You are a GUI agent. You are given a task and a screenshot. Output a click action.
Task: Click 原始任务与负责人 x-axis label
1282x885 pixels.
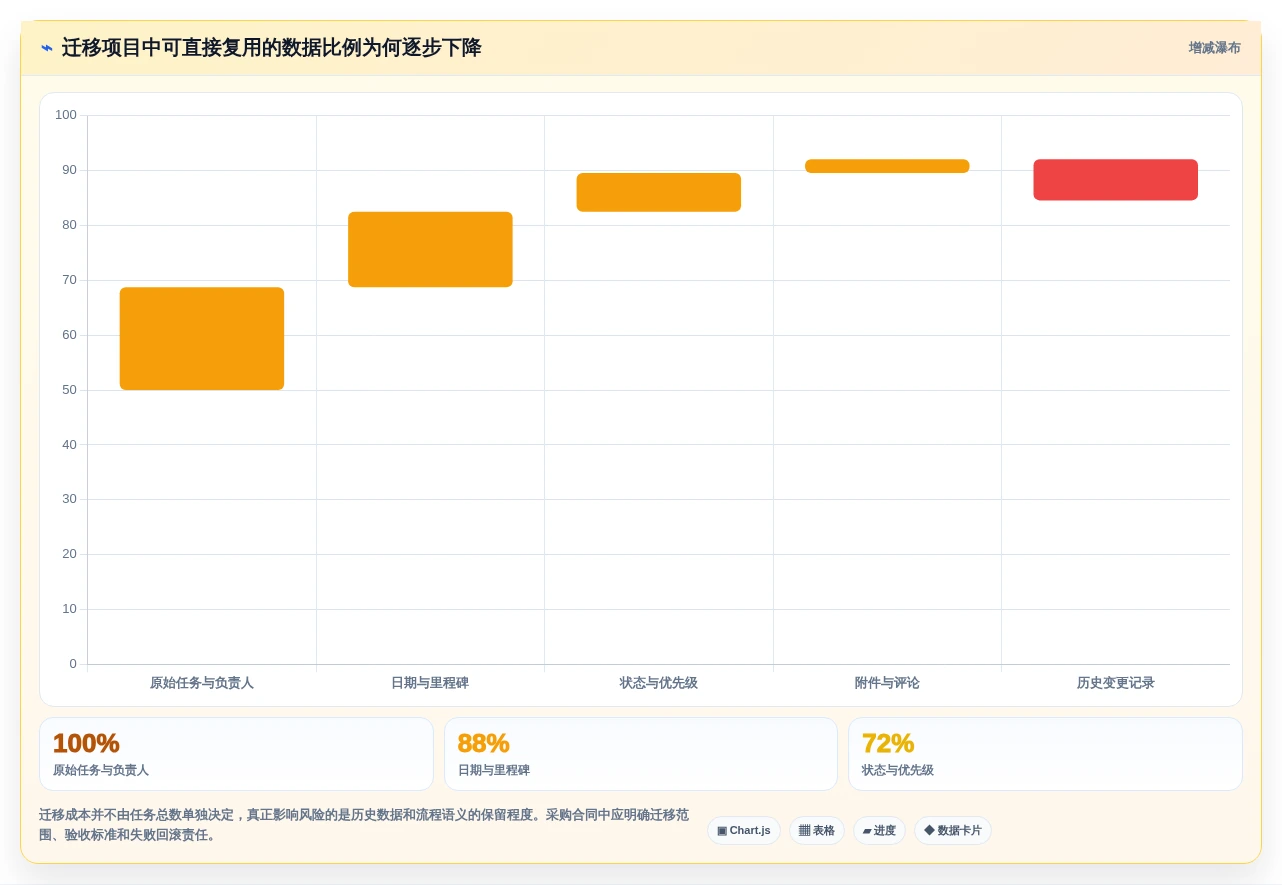coord(202,683)
